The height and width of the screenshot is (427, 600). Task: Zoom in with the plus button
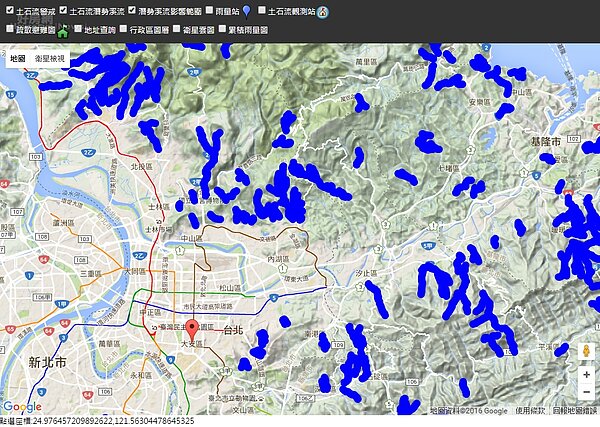pos(586,374)
